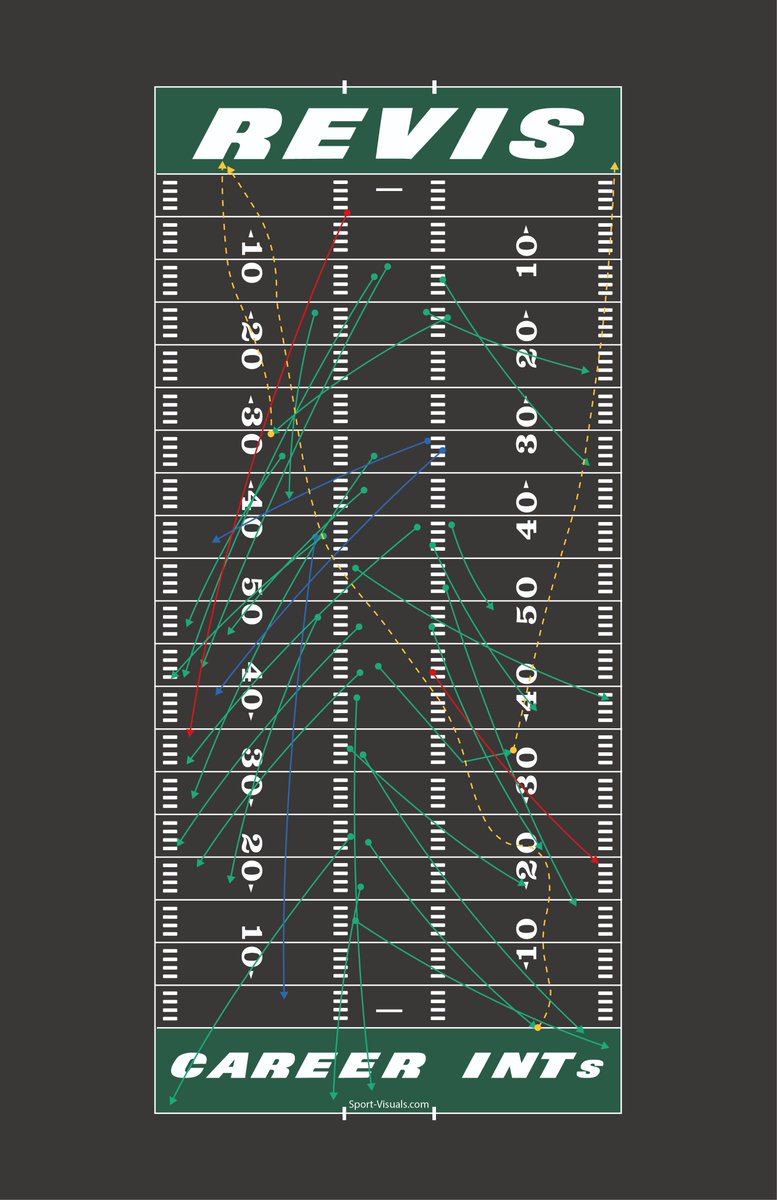This screenshot has width=777, height=1200.
Task: Click the blue arrowhead nearest the CAREER INTs end zone
Action: coord(284,994)
